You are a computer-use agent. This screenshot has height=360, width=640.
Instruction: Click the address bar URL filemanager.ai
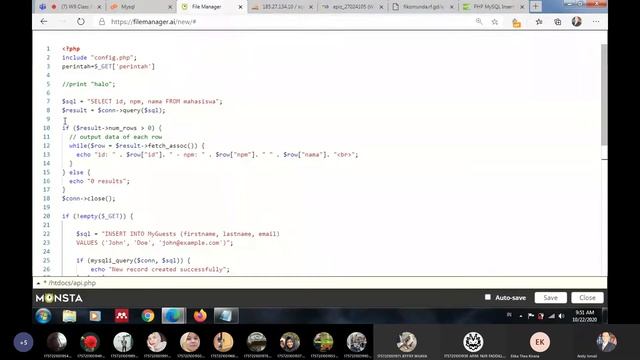[153, 22]
